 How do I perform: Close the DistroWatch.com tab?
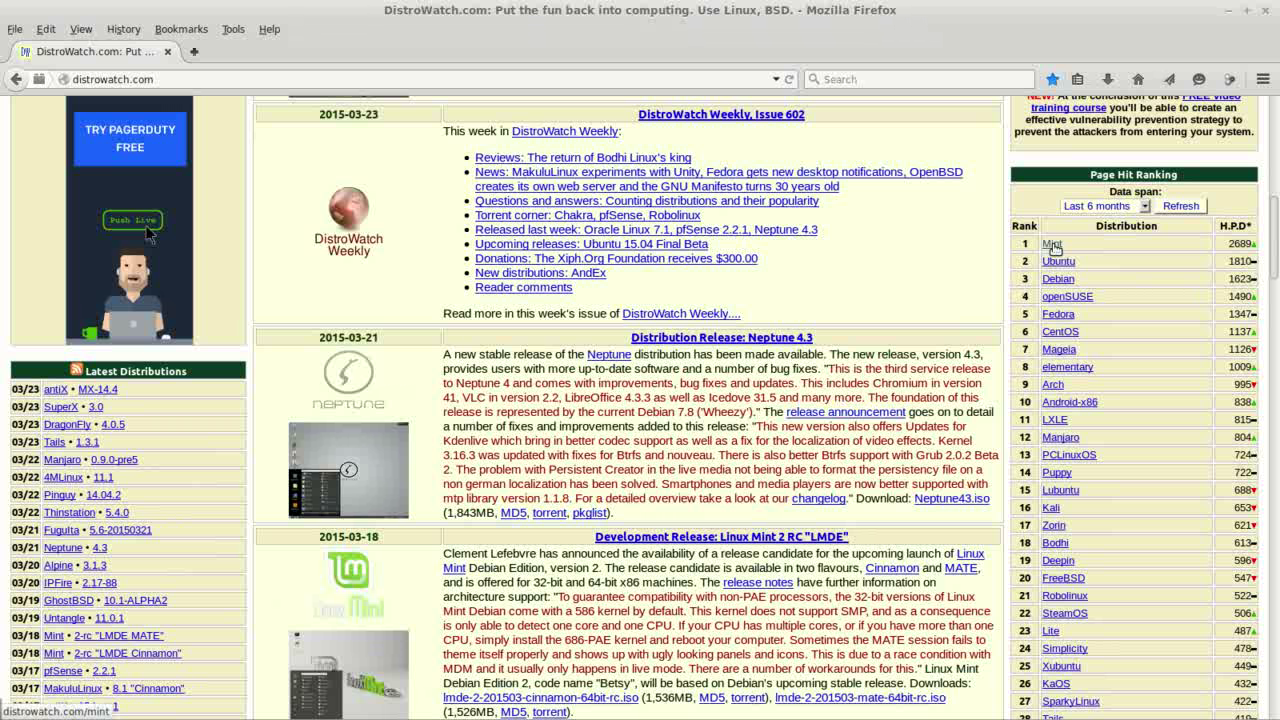tap(168, 51)
